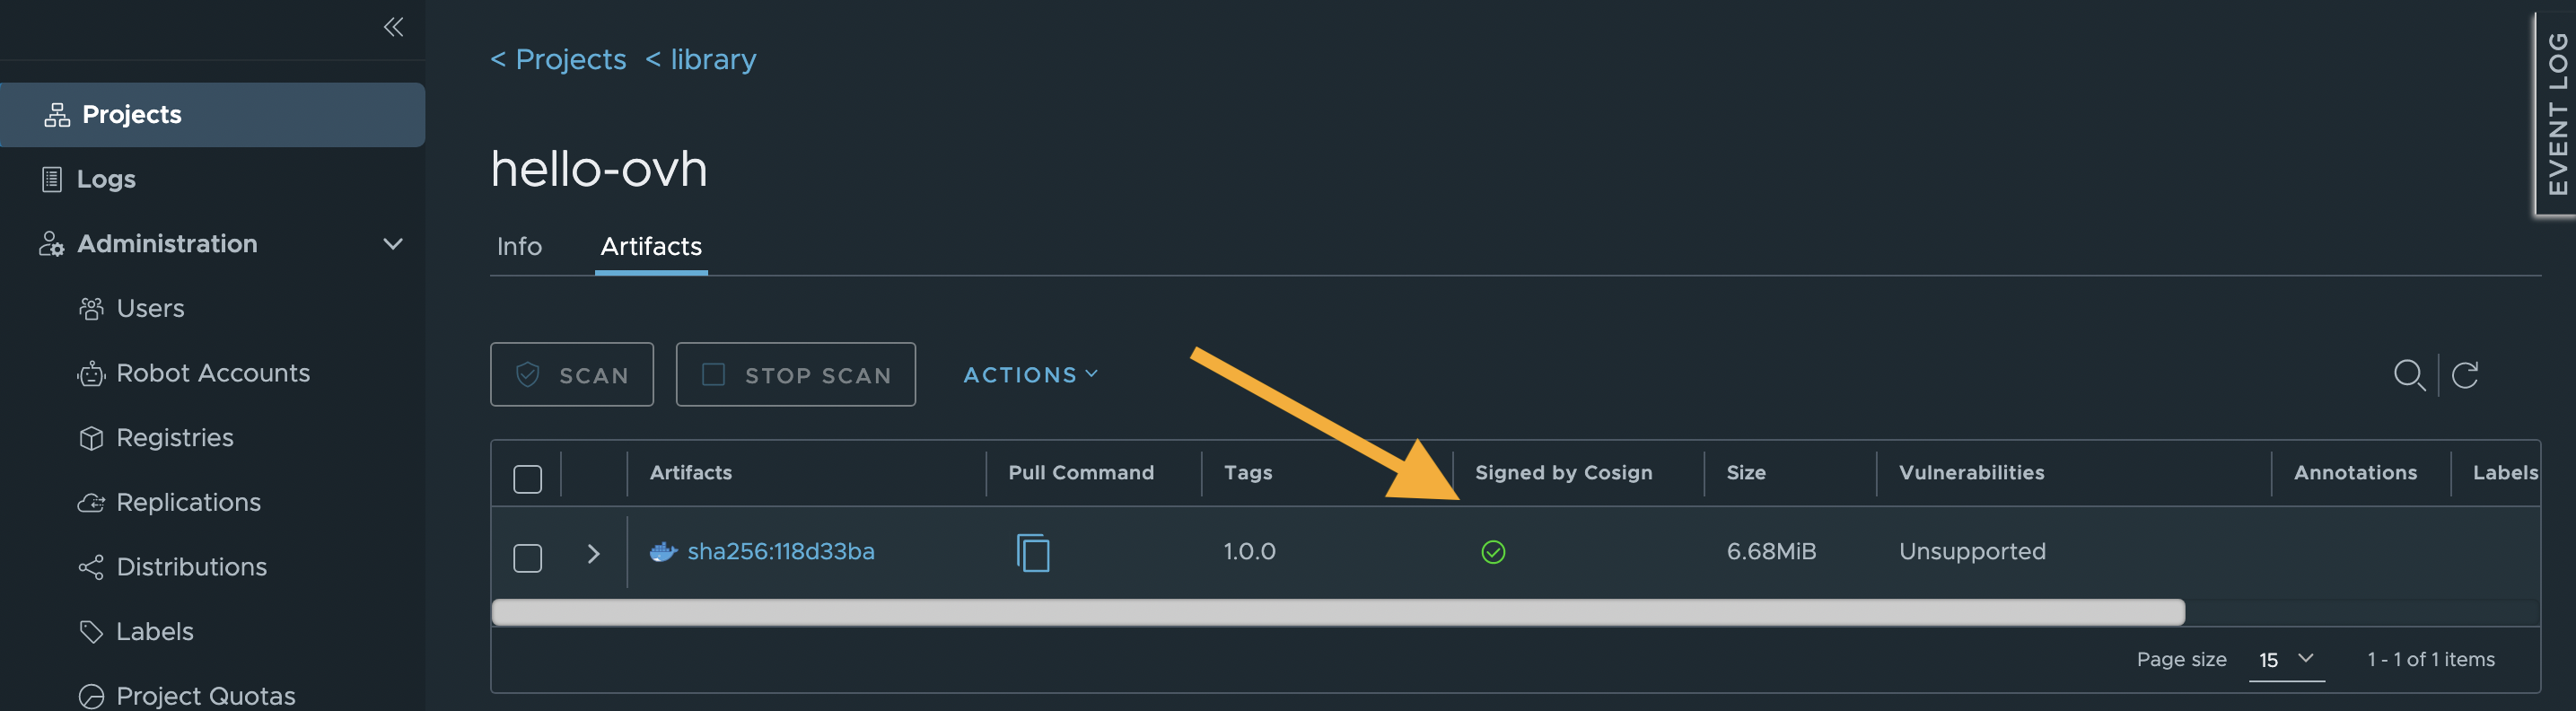
Task: Check the sha256:118d33ba artifact row
Action: 527,558
